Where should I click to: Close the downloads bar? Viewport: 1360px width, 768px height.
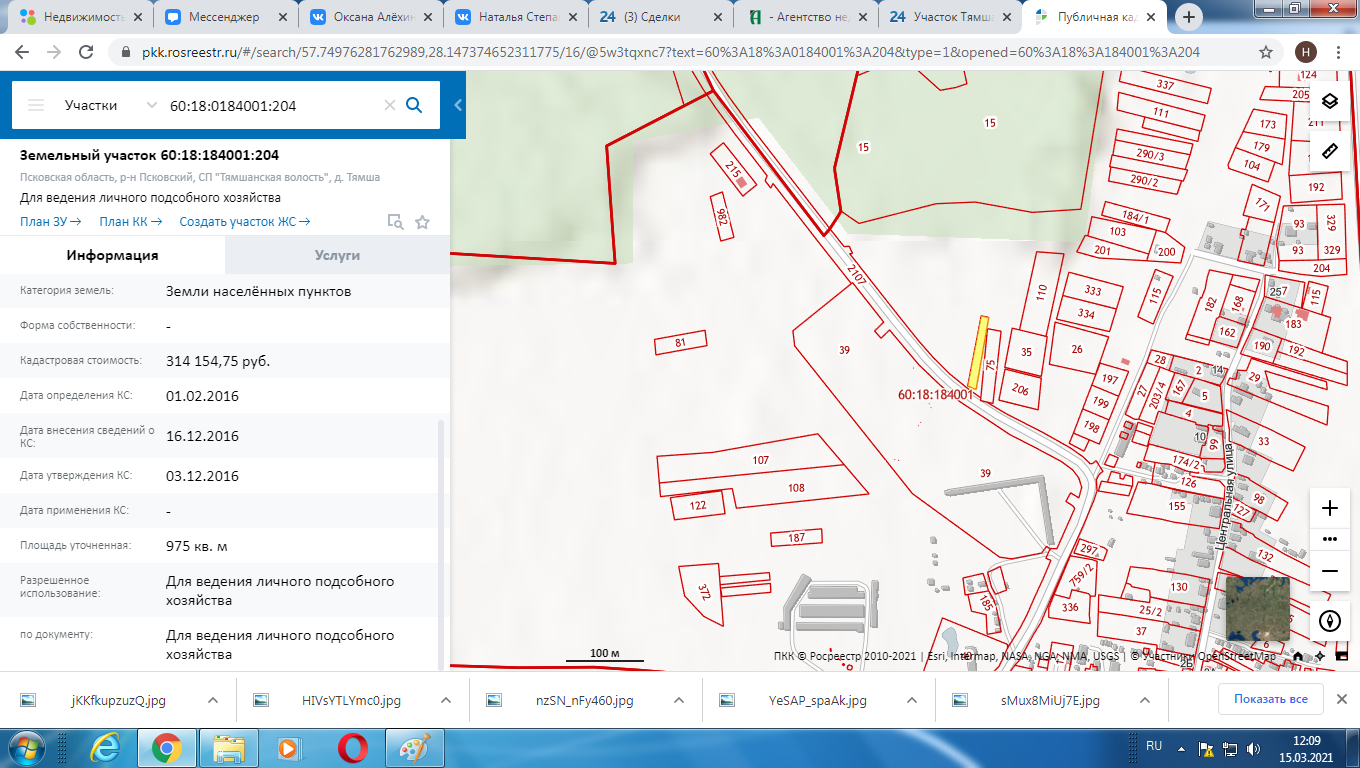[x=1341, y=699]
